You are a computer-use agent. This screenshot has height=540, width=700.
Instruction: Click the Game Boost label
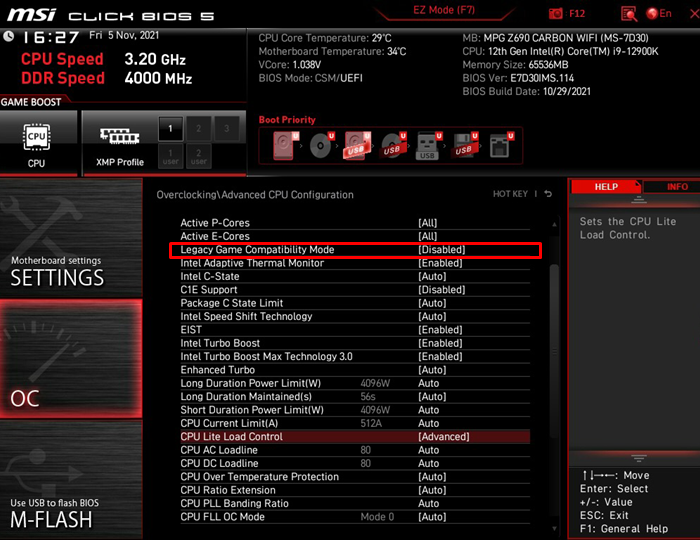click(31, 102)
